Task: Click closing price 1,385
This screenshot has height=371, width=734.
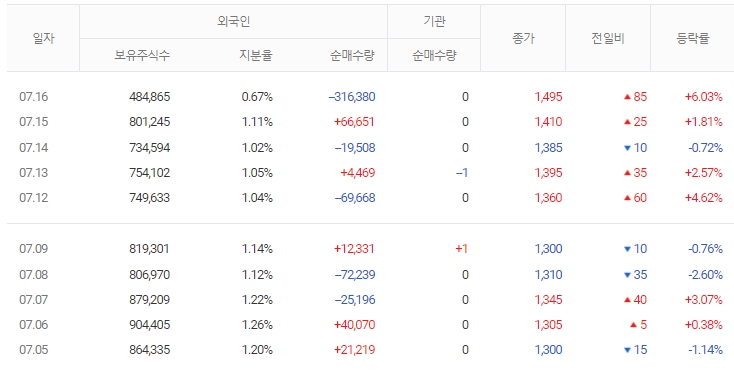Action: click(x=549, y=148)
